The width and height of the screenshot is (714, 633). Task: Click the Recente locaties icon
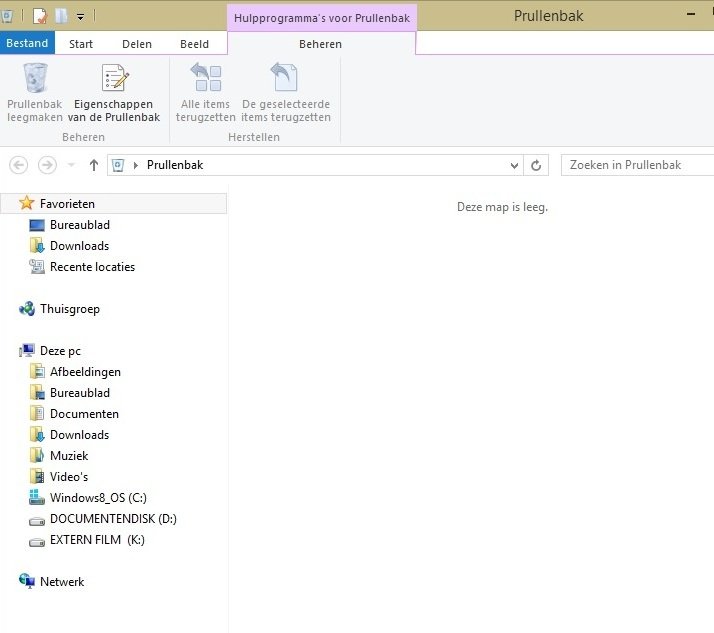tap(37, 266)
